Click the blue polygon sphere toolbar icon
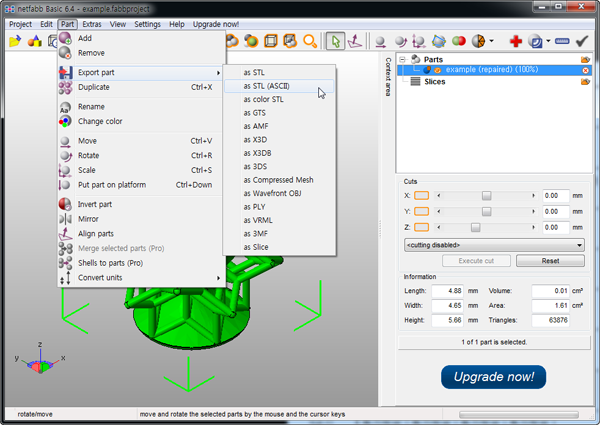Viewport: 600px width, 425px height. [x=439, y=41]
